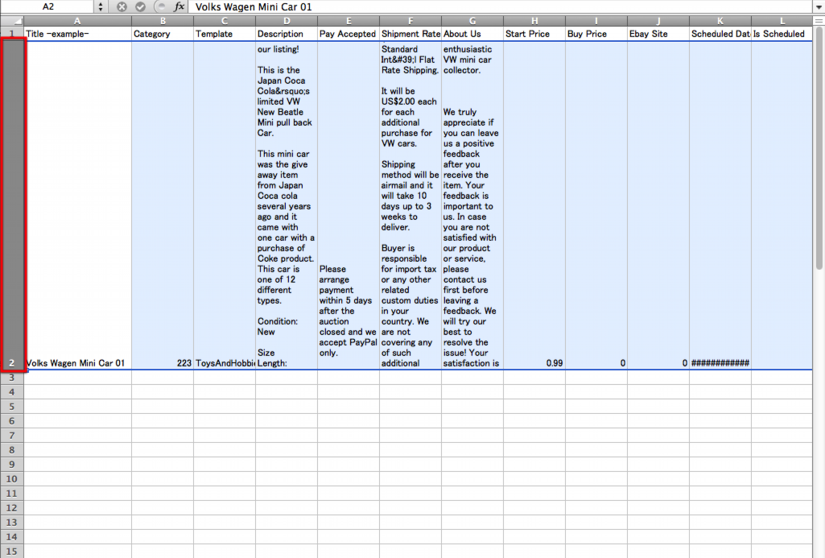Click the formula bar text field
The image size is (825, 558).
[500, 7]
